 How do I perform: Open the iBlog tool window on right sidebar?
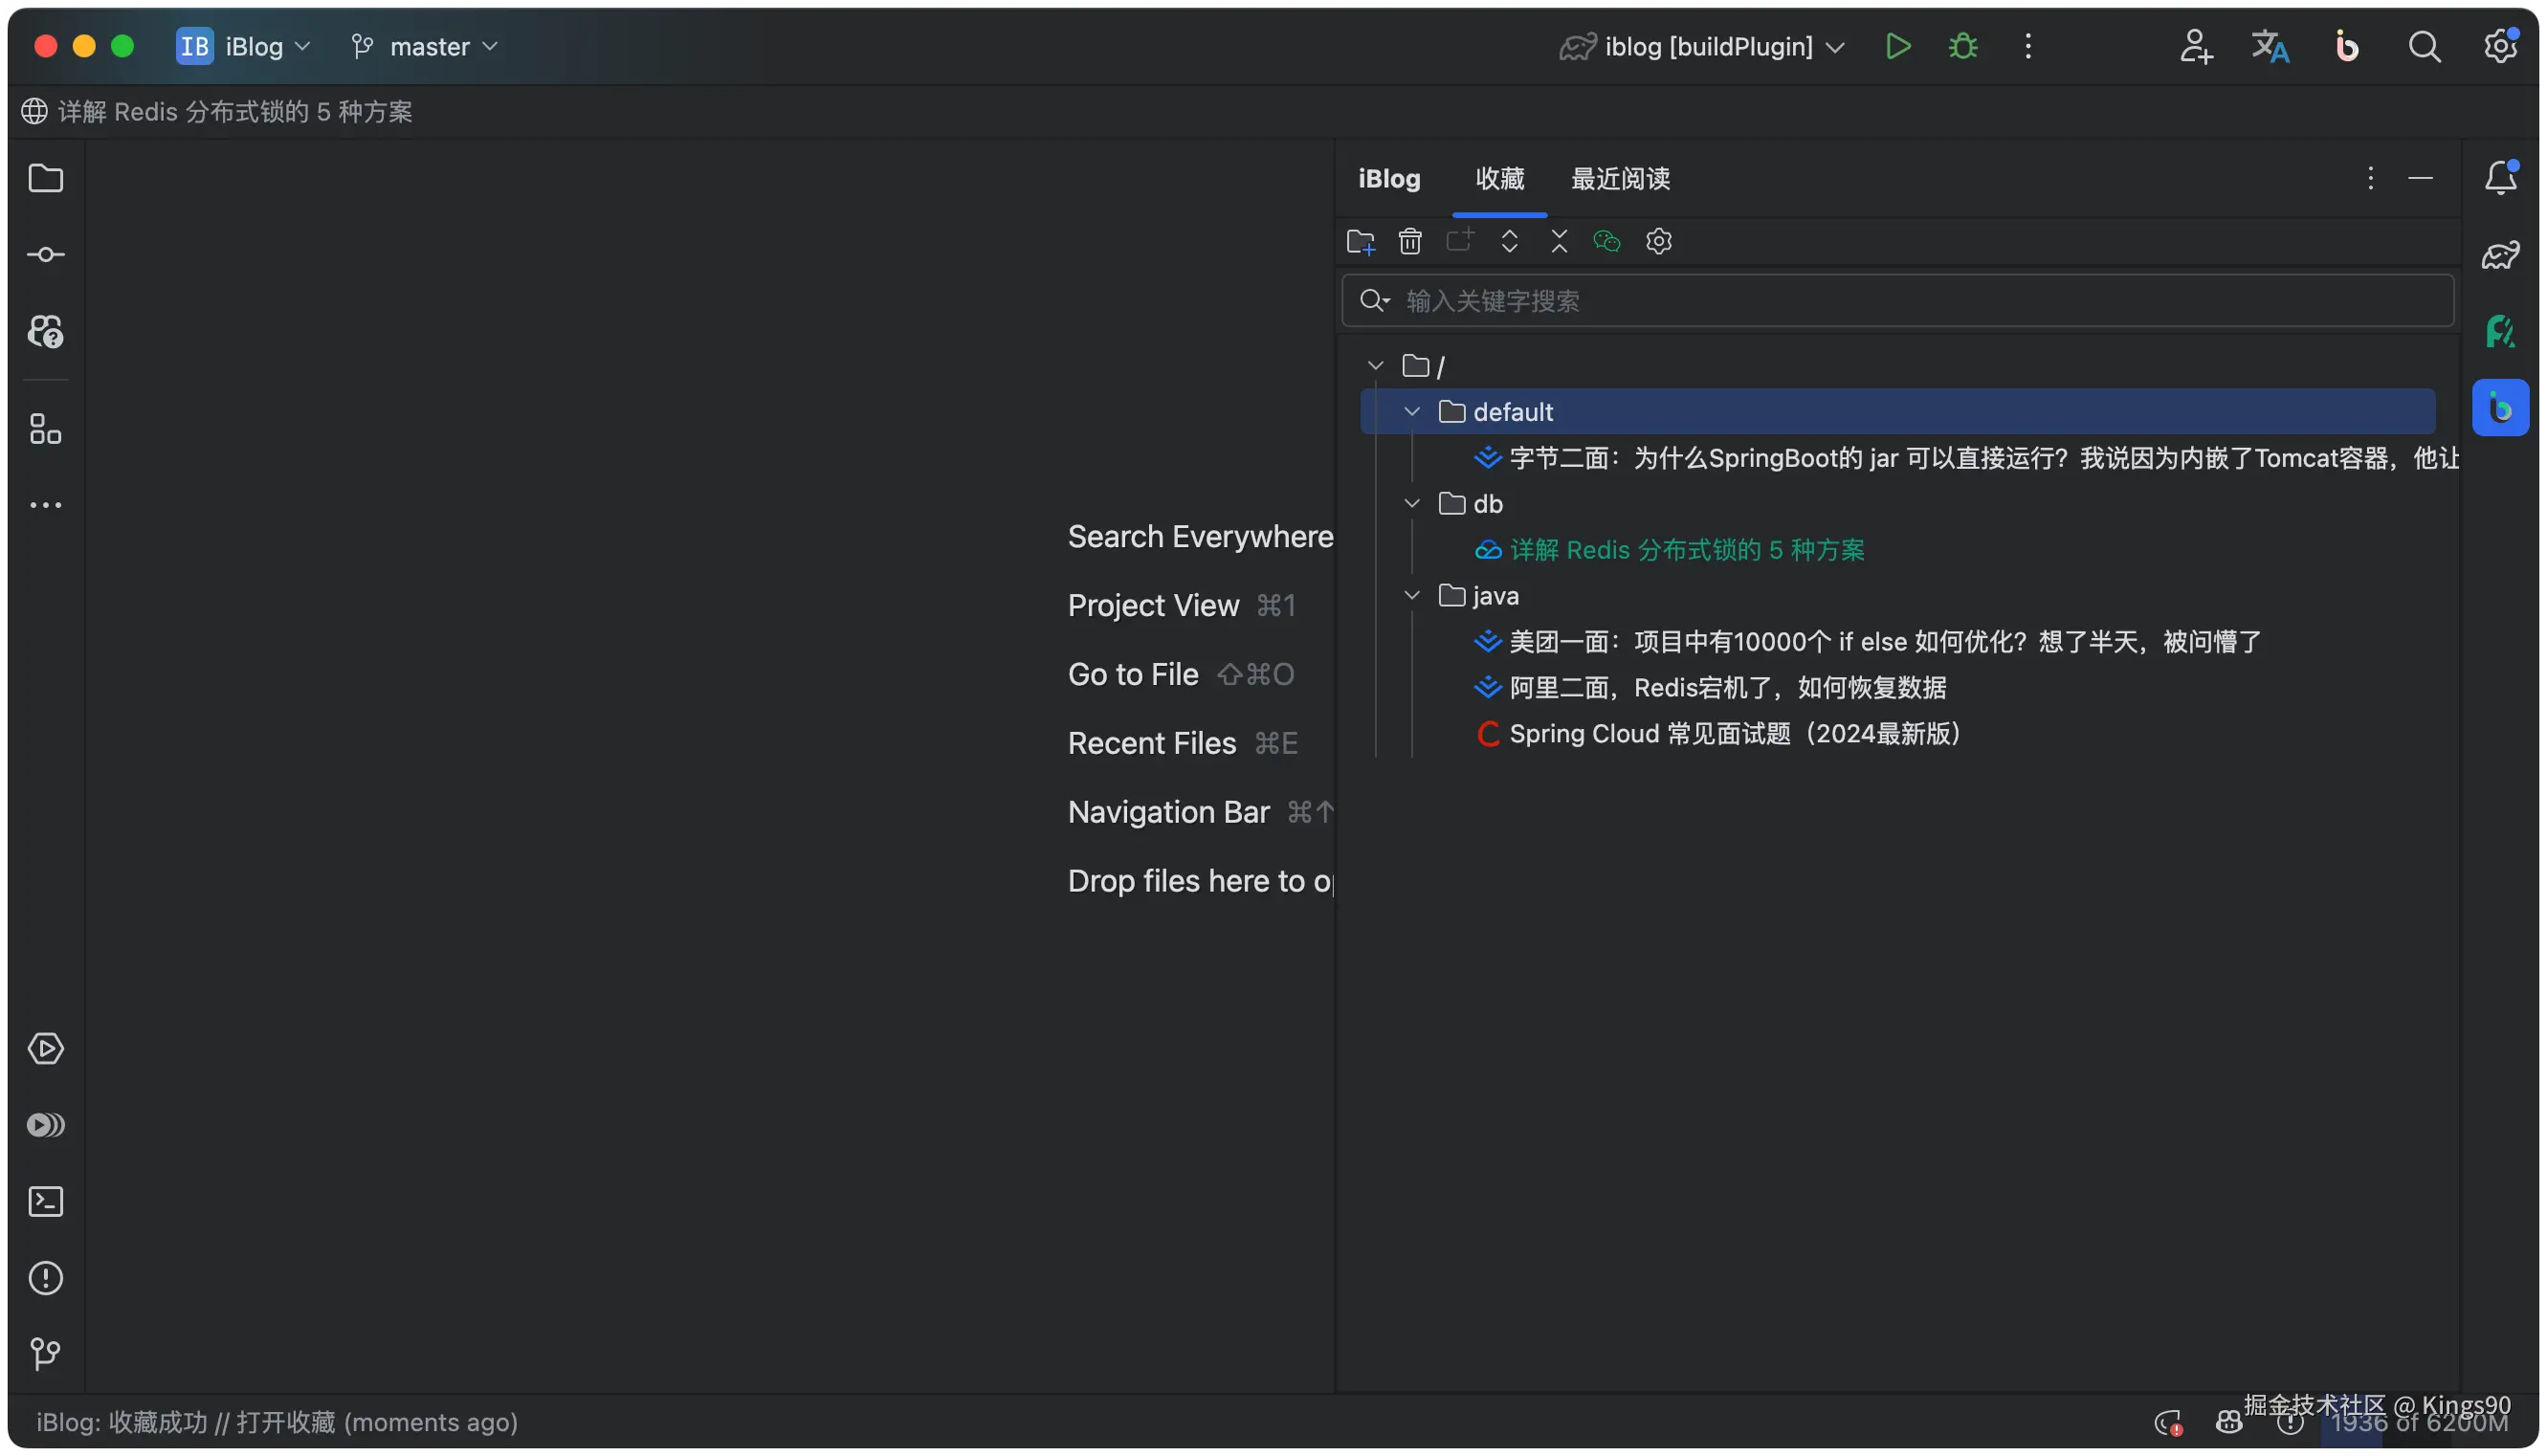[x=2500, y=408]
